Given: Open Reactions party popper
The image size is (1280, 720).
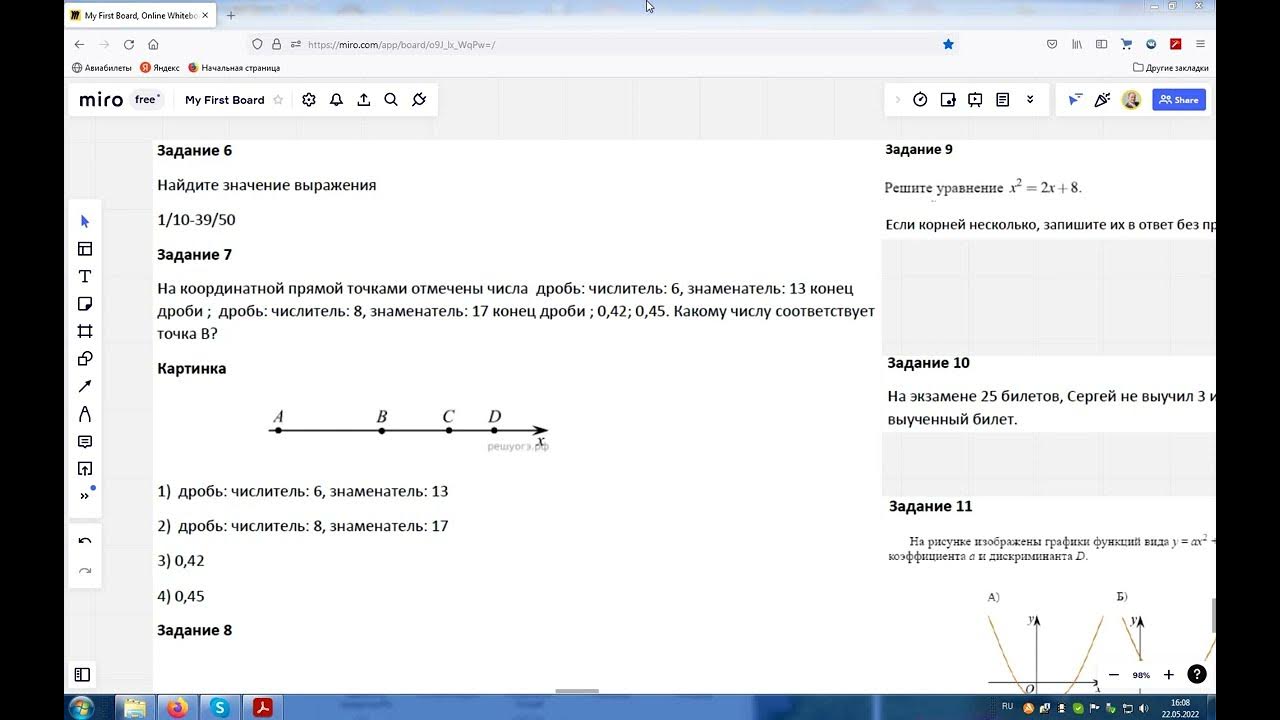Looking at the screenshot, I should [x=1103, y=100].
